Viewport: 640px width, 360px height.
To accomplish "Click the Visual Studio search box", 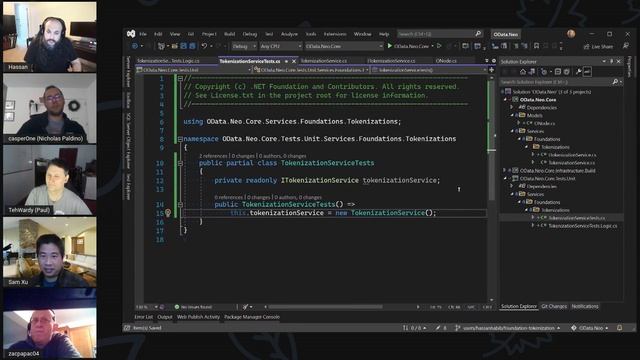I will [x=439, y=34].
